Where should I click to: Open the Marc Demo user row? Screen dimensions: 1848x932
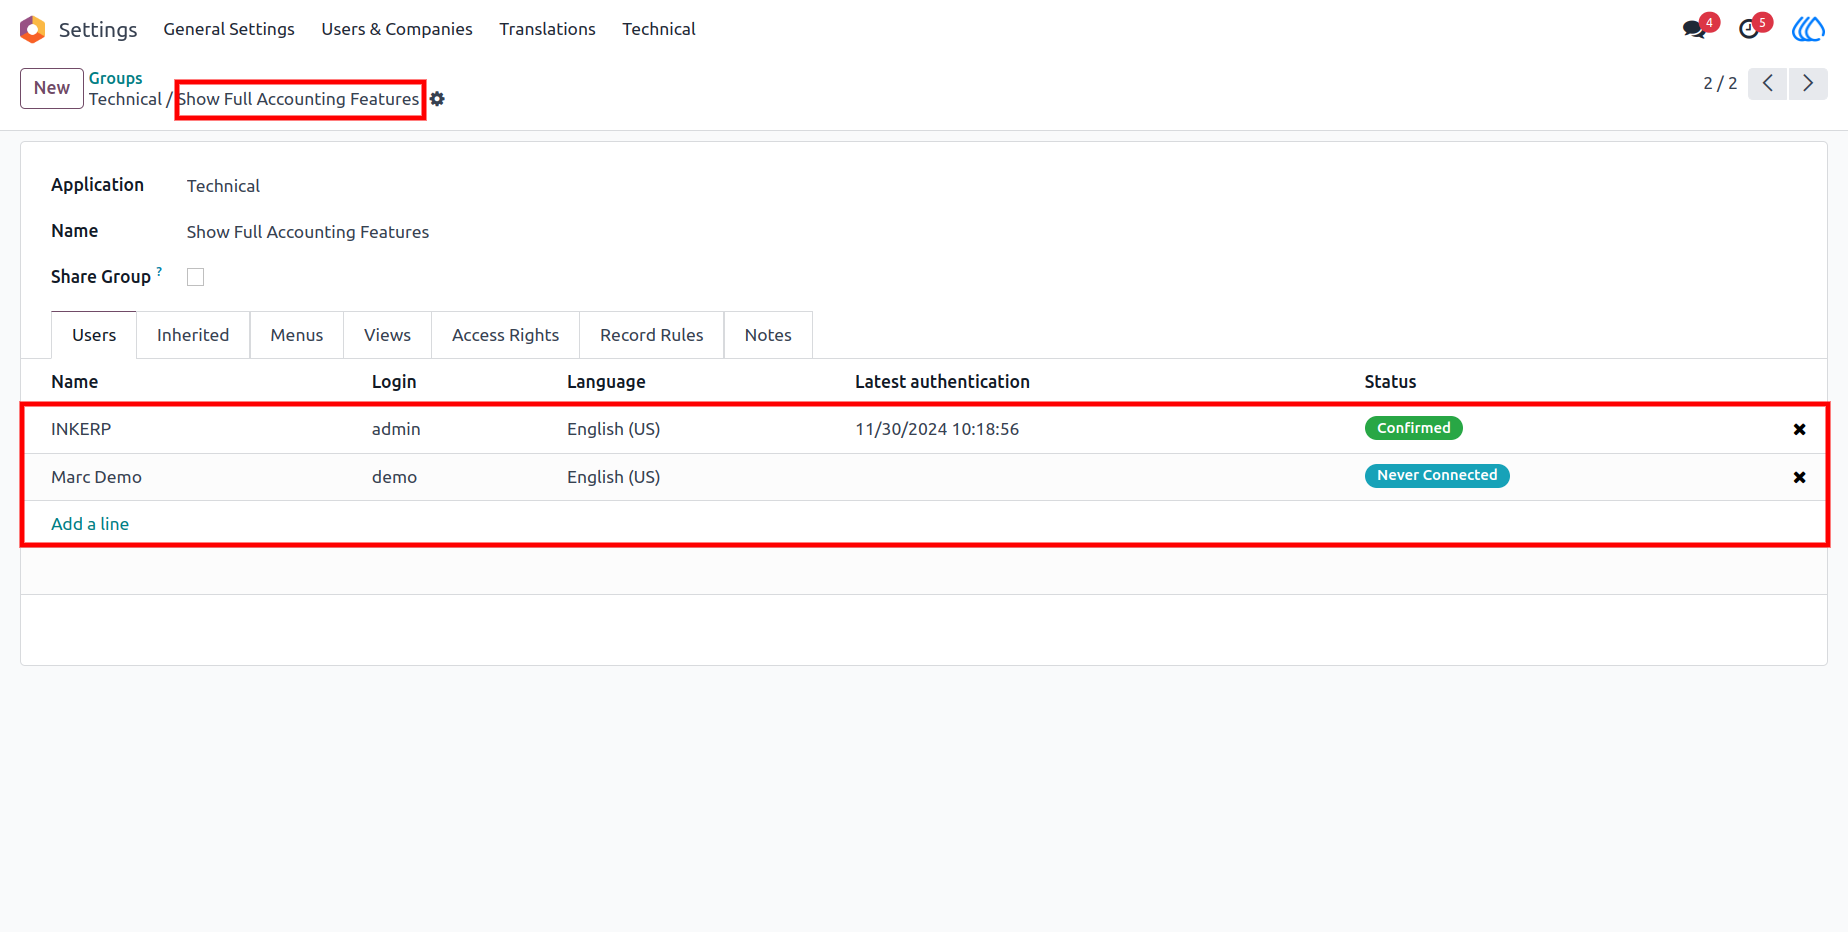925,477
